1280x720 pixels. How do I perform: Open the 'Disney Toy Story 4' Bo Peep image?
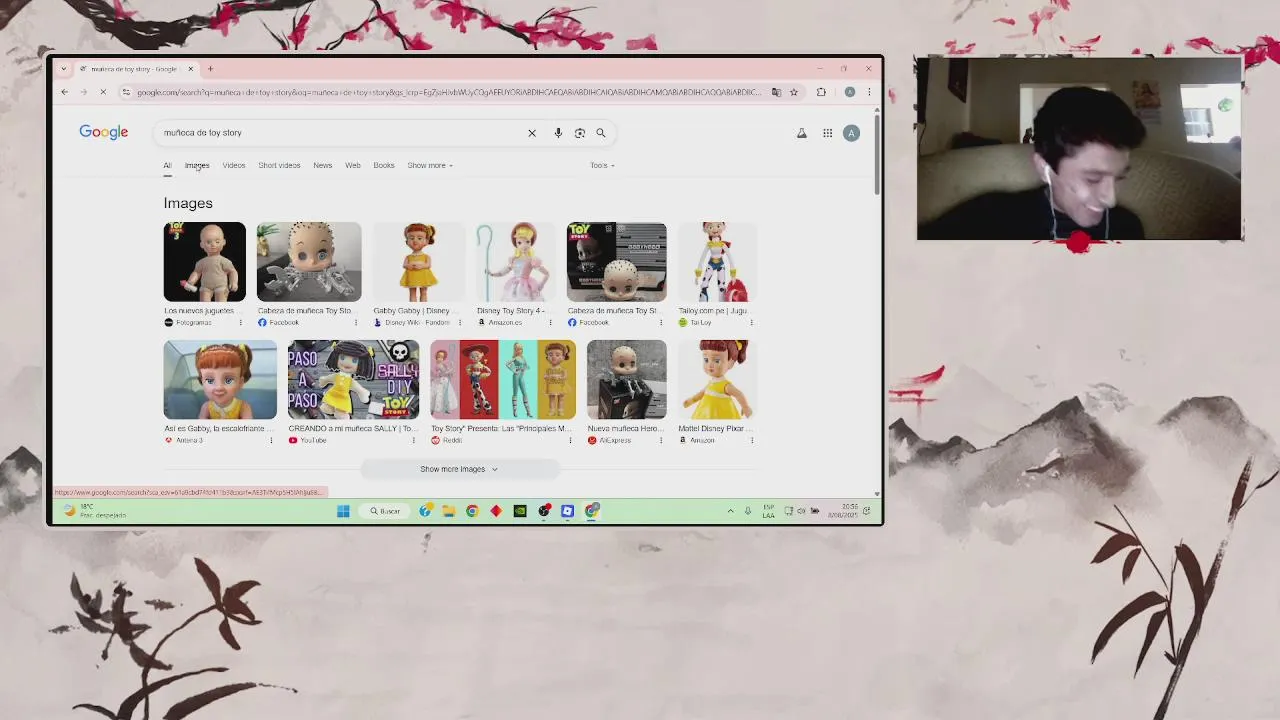coord(516,262)
